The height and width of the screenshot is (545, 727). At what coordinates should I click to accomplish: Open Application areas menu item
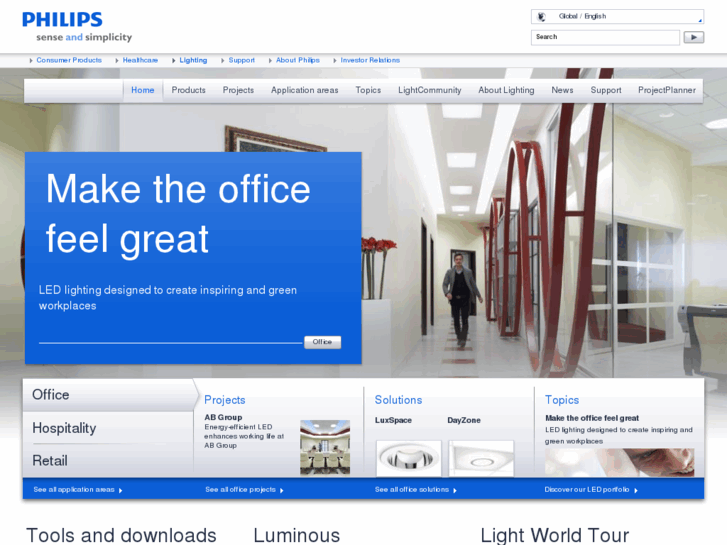click(304, 90)
